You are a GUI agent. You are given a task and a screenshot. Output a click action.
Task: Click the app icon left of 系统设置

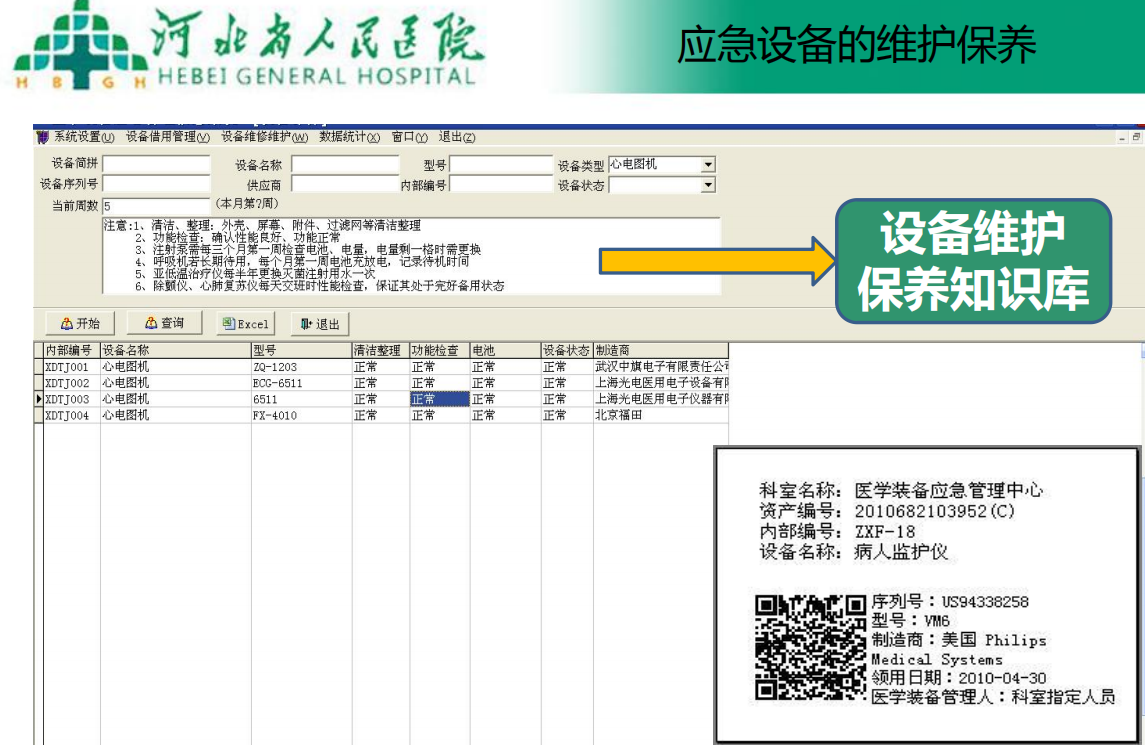(42, 137)
